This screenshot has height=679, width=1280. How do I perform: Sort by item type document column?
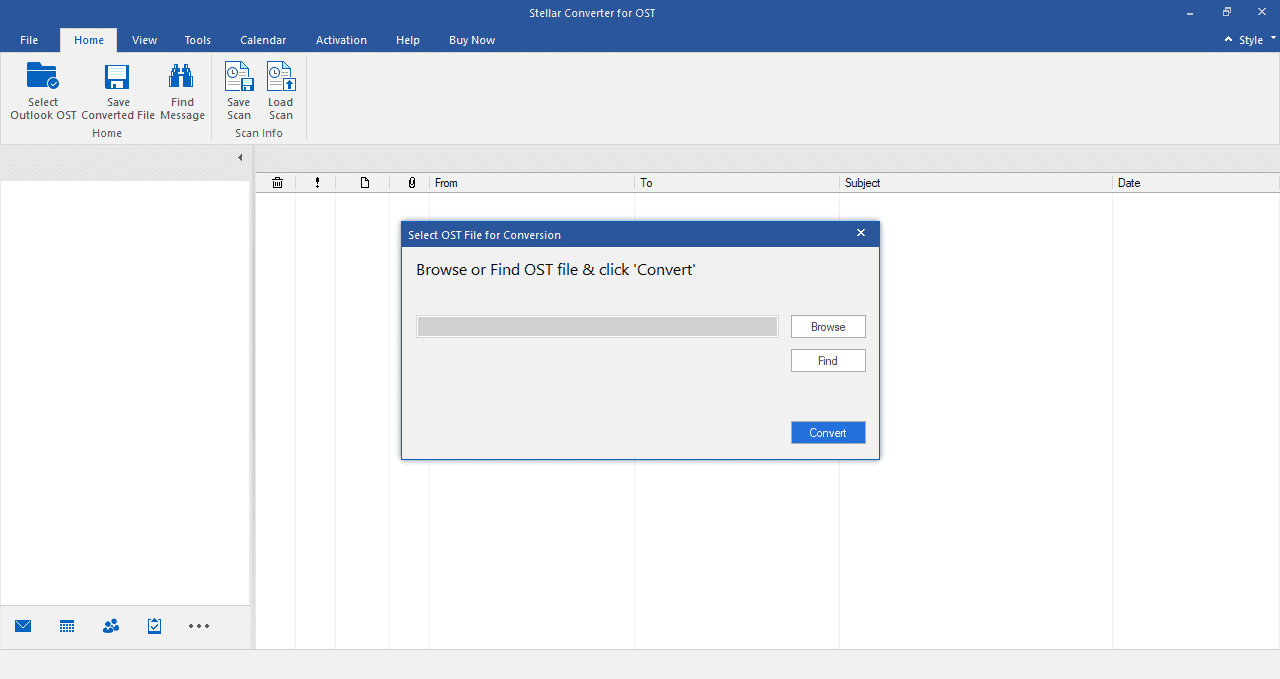pyautogui.click(x=365, y=183)
